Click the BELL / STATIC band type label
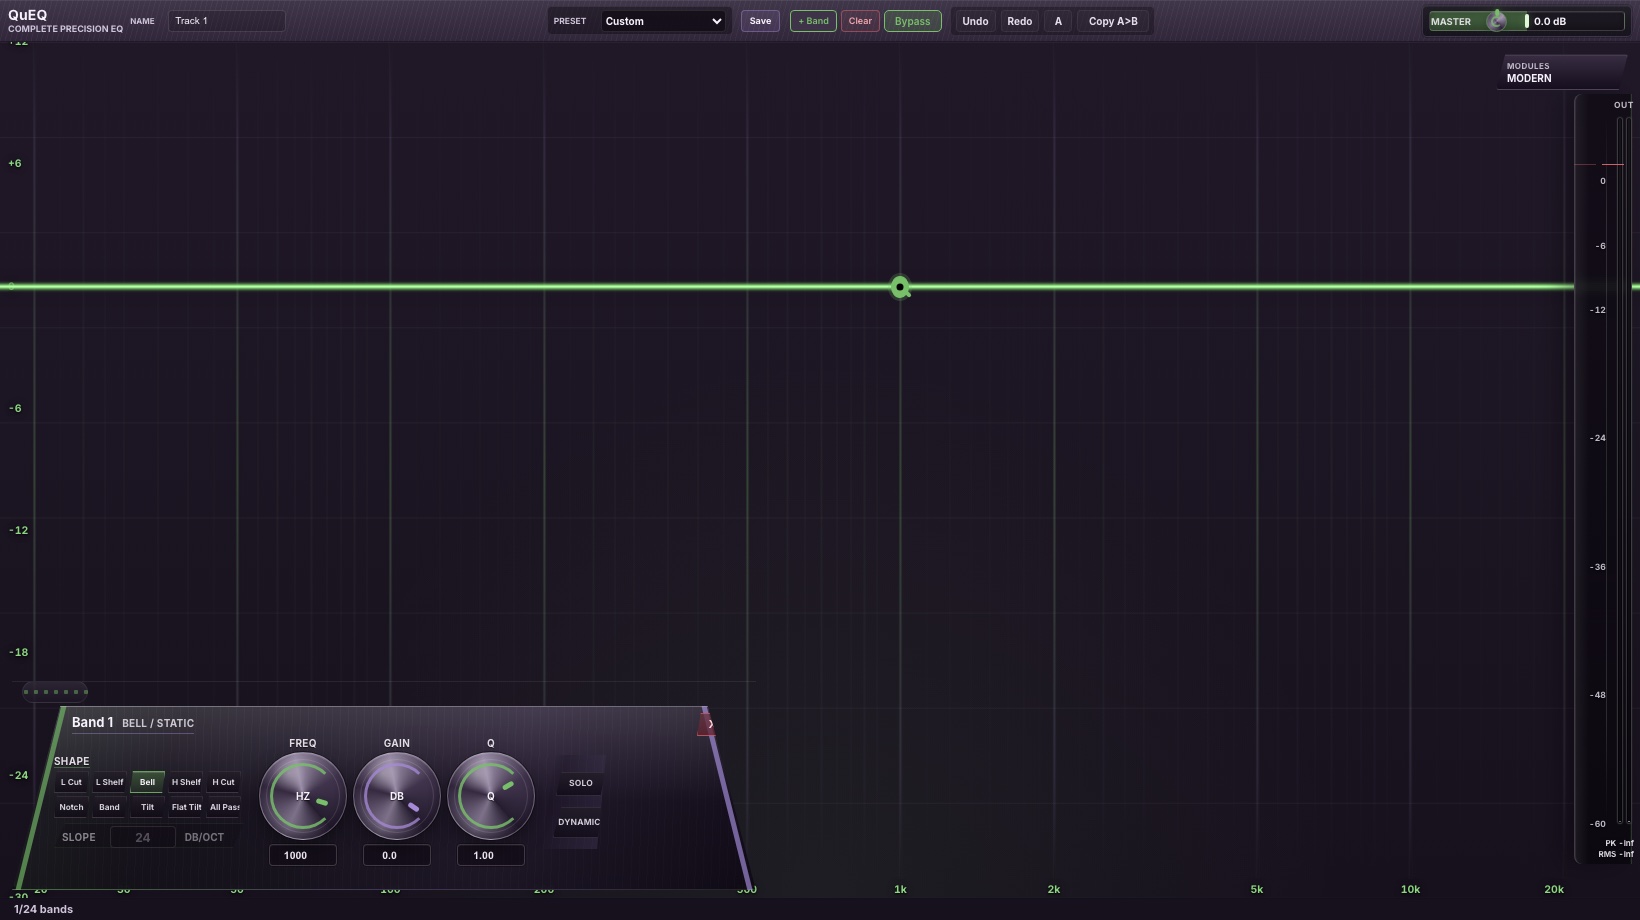The width and height of the screenshot is (1640, 920). click(158, 723)
